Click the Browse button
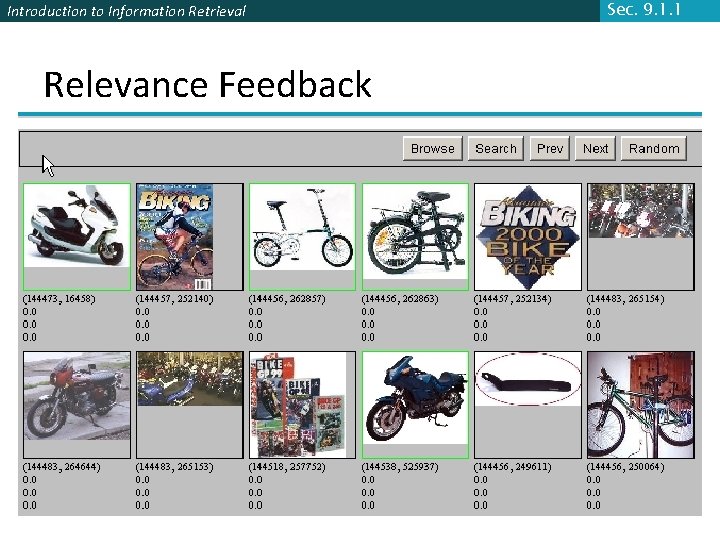The height and width of the screenshot is (540, 720). (433, 148)
